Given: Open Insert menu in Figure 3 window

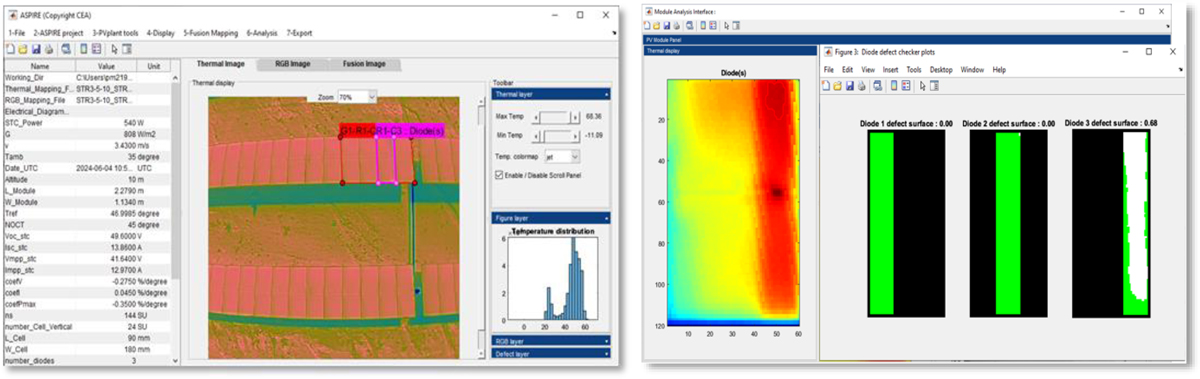Looking at the screenshot, I should [x=890, y=70].
